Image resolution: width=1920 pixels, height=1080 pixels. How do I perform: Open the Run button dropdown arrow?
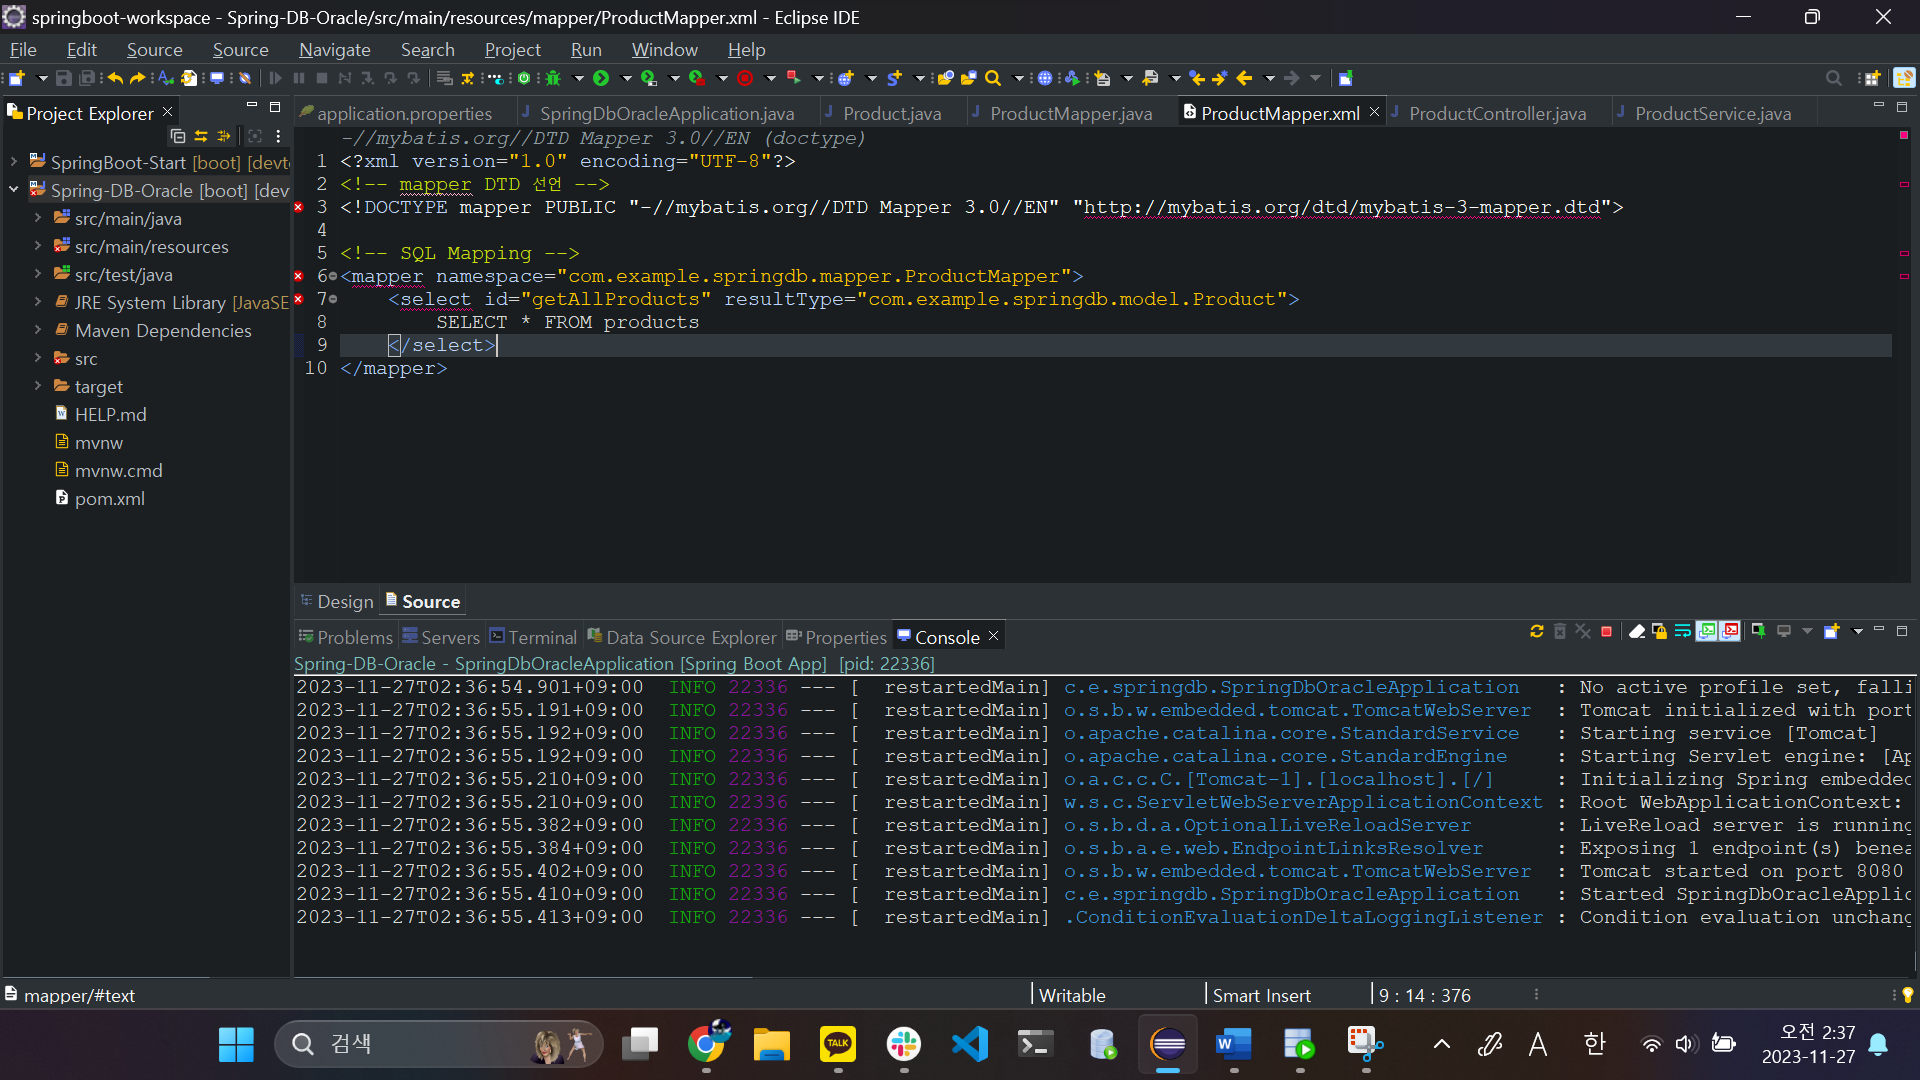(626, 78)
